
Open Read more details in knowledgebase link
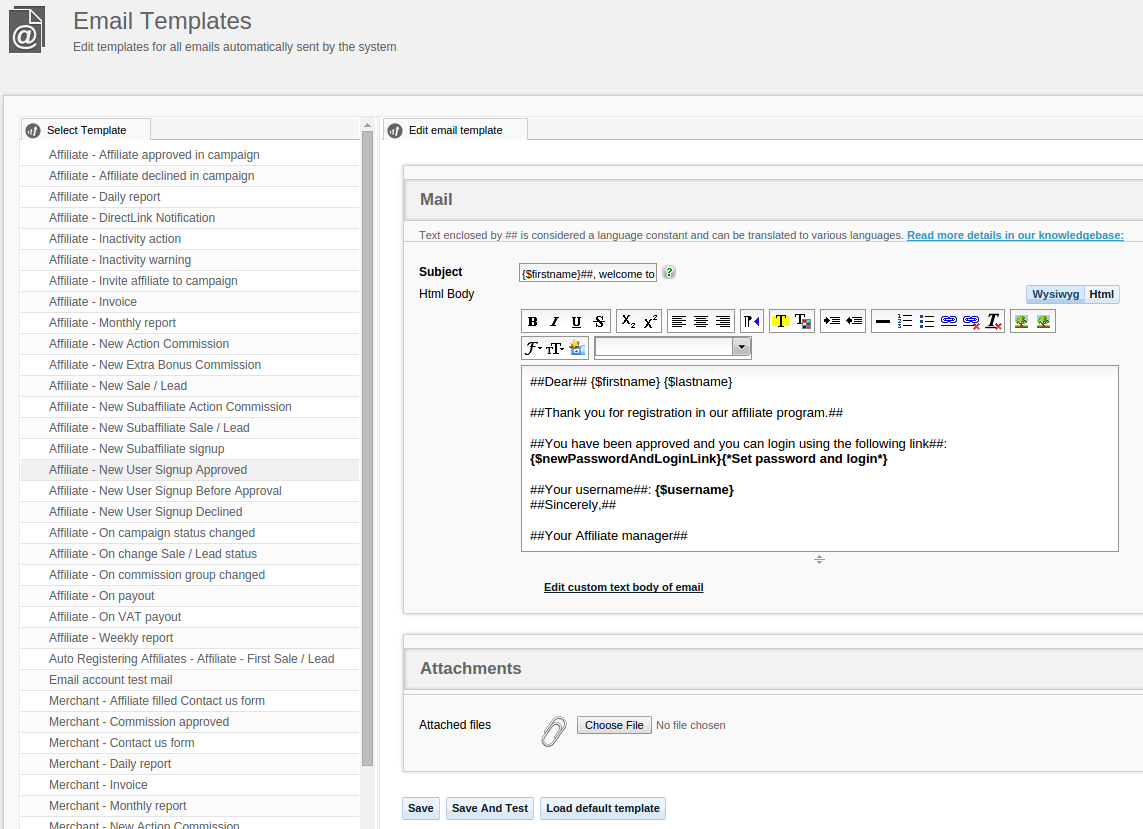coord(1015,236)
